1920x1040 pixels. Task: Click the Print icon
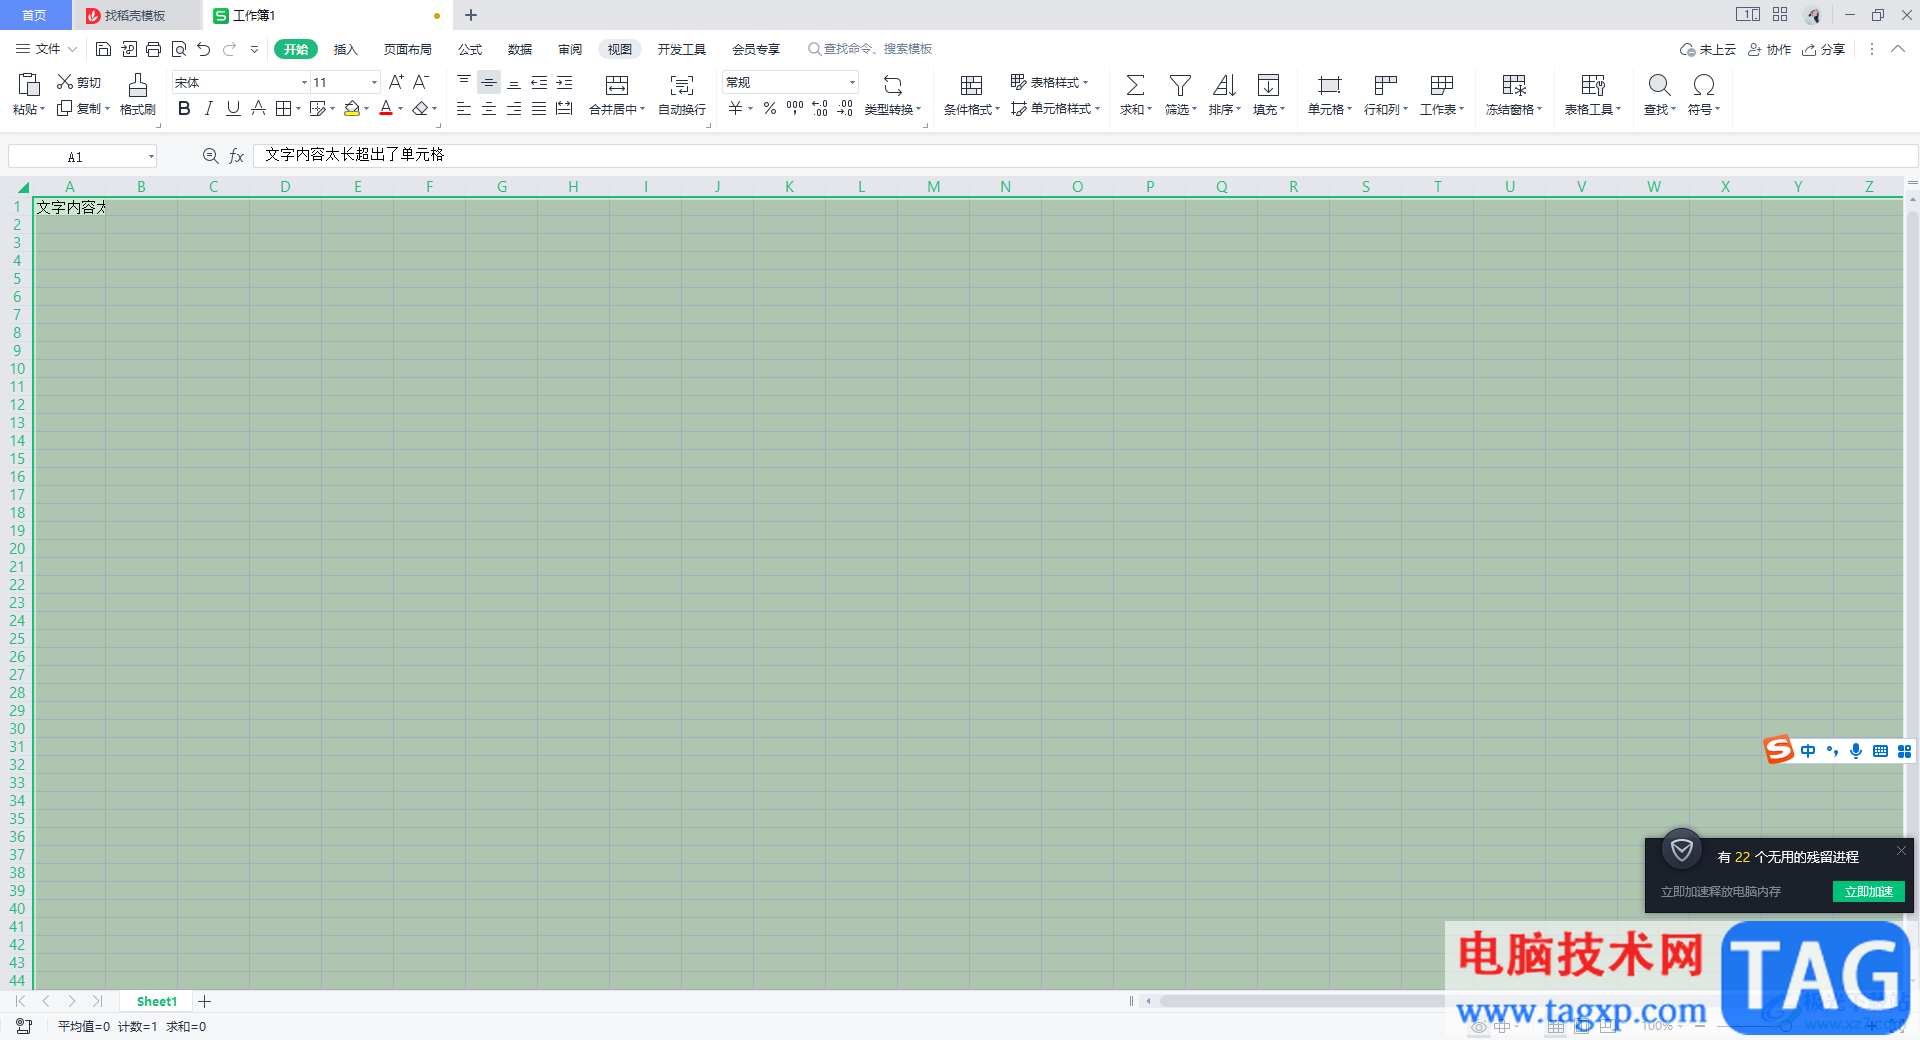[x=153, y=49]
